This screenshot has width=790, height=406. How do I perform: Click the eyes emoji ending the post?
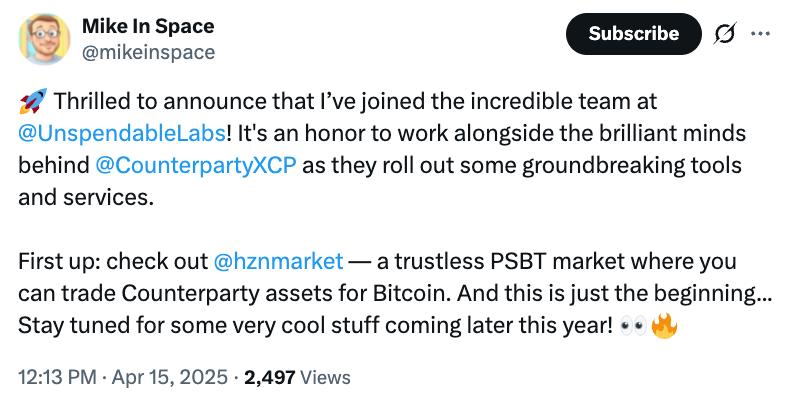[x=634, y=326]
